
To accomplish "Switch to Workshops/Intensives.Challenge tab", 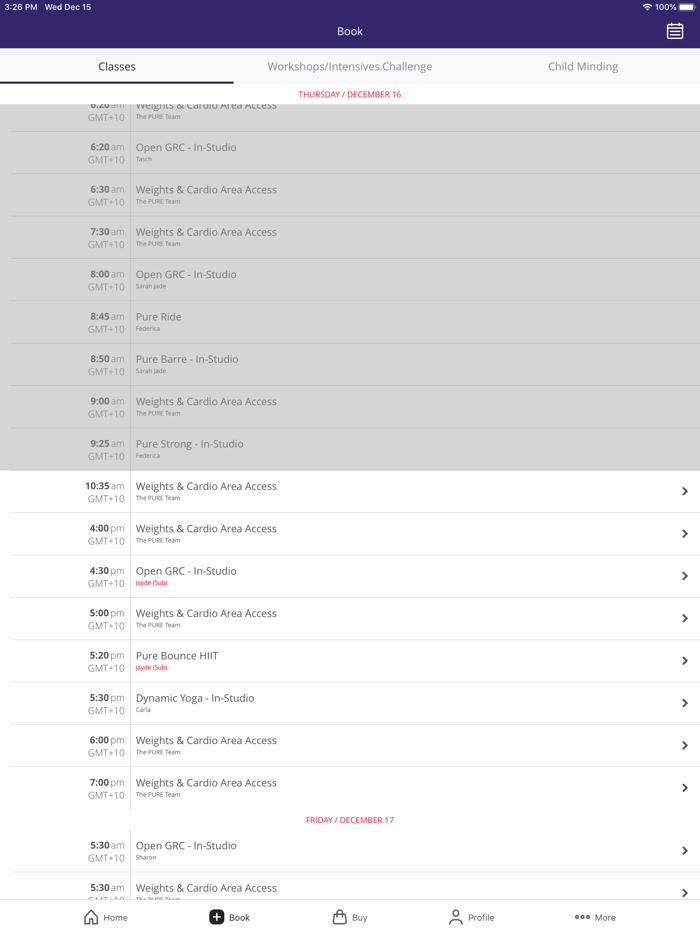I will coord(350,66).
